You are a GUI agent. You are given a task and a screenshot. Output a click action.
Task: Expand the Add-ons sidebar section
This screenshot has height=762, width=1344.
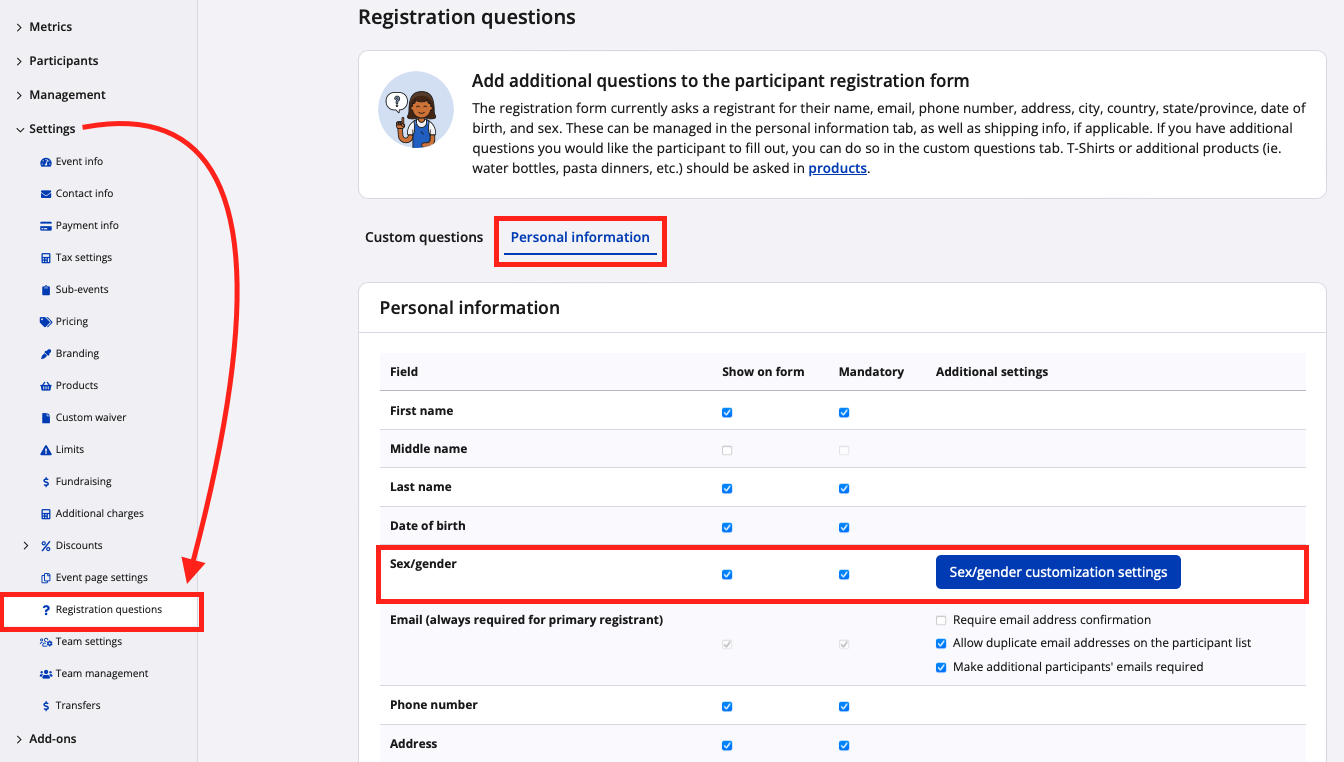pos(19,739)
